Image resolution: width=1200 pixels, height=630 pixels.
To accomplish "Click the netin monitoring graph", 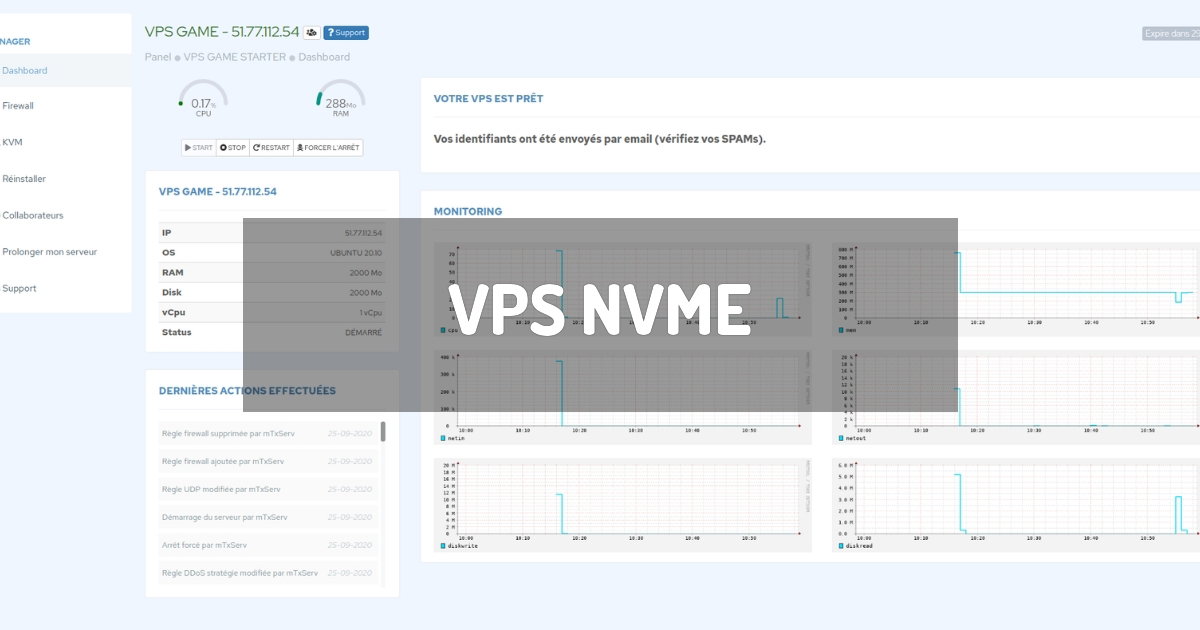I will pyautogui.click(x=624, y=396).
